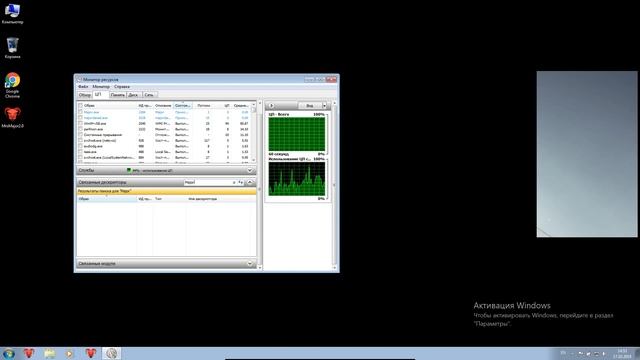Click the Монитор ресурсов title bar icon
The height and width of the screenshot is (360, 640).
[79, 80]
